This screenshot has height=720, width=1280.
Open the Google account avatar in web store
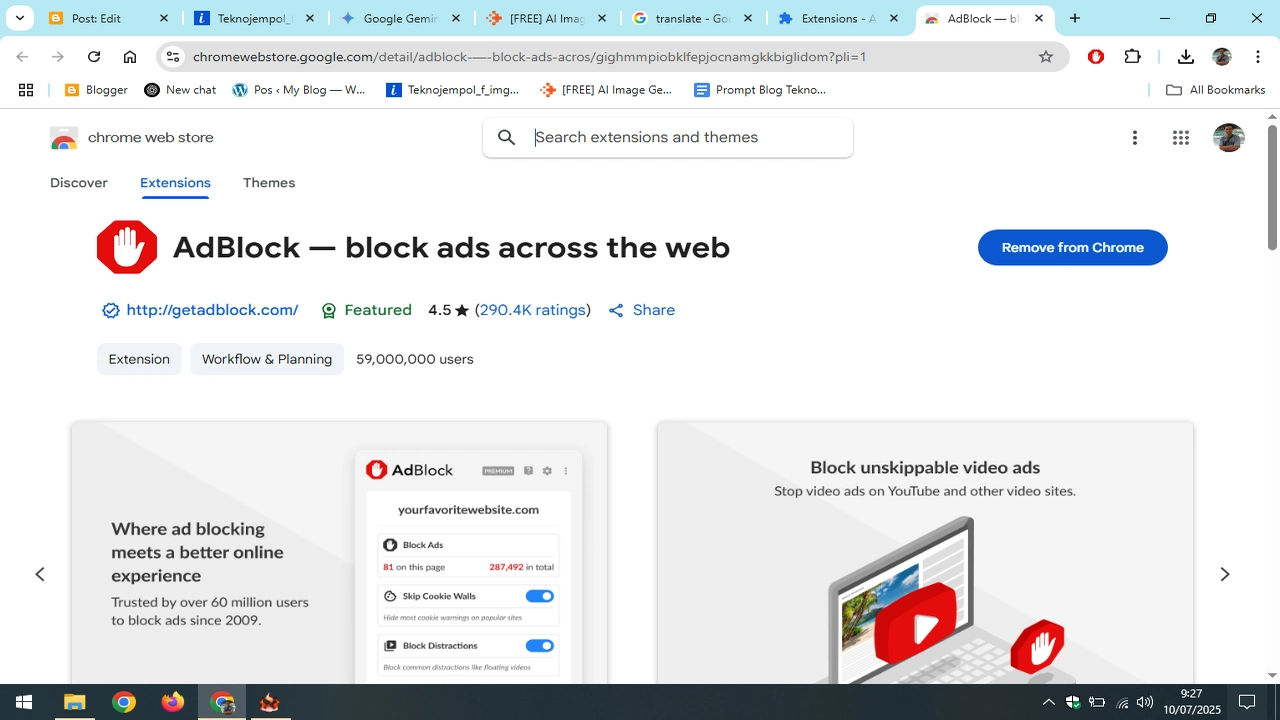(1229, 138)
